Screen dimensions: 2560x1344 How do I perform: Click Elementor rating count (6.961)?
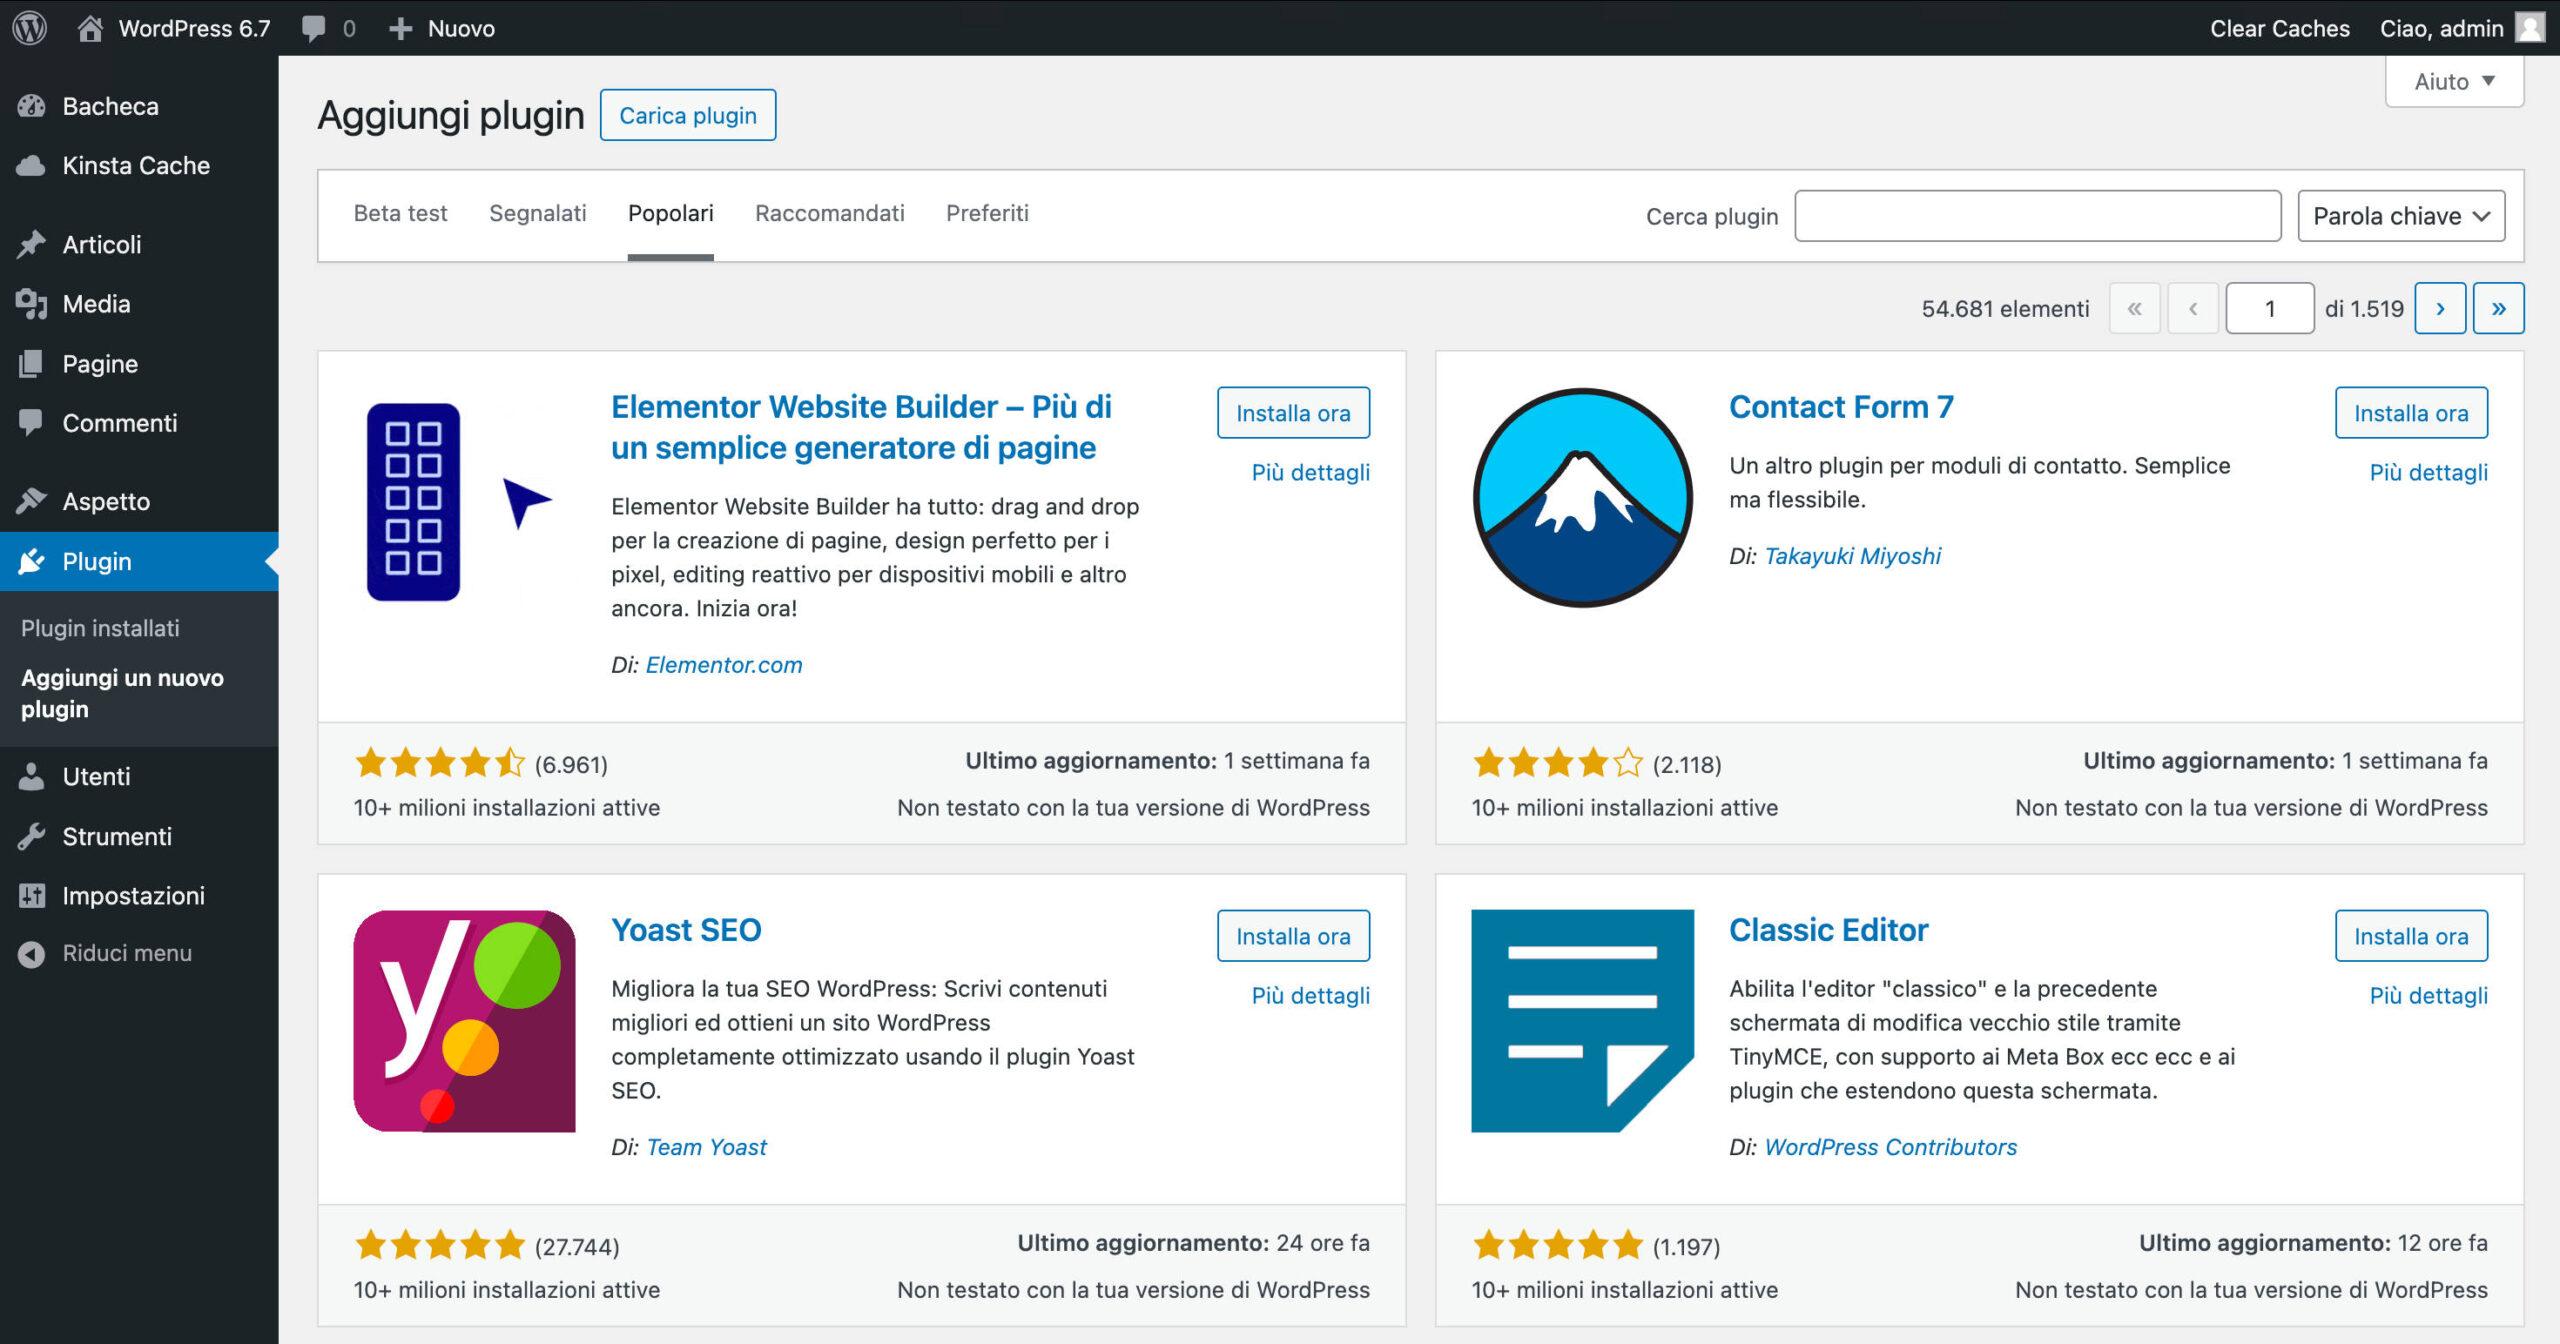click(571, 765)
